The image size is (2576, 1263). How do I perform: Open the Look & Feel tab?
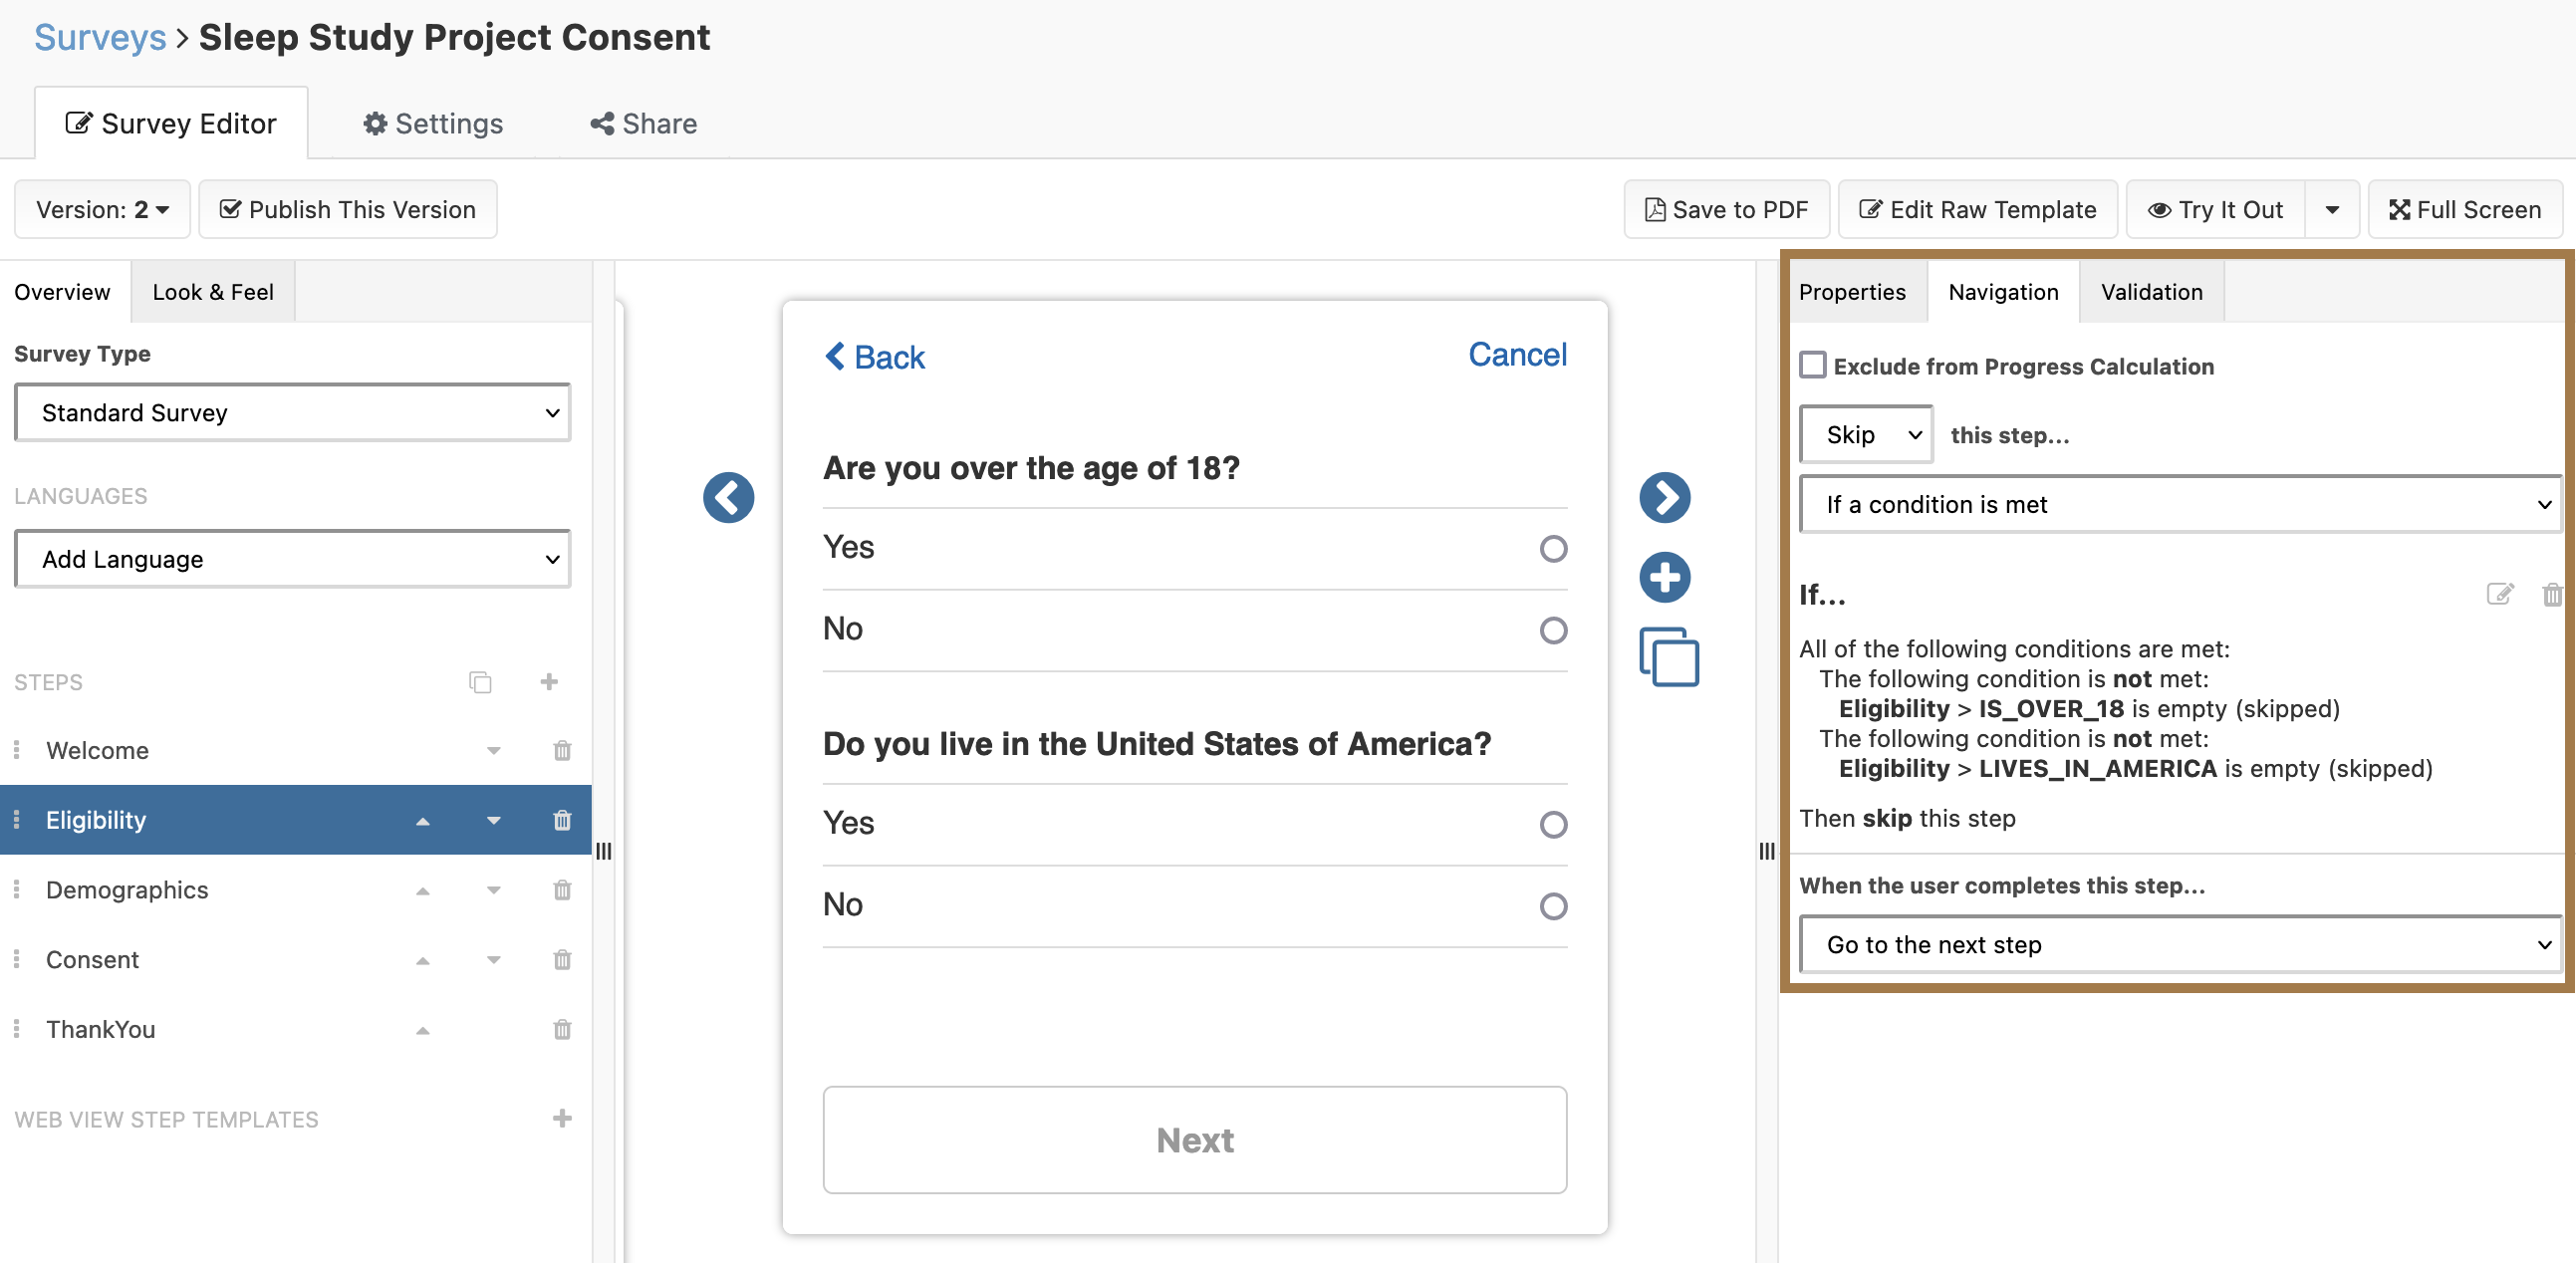pyautogui.click(x=212, y=292)
